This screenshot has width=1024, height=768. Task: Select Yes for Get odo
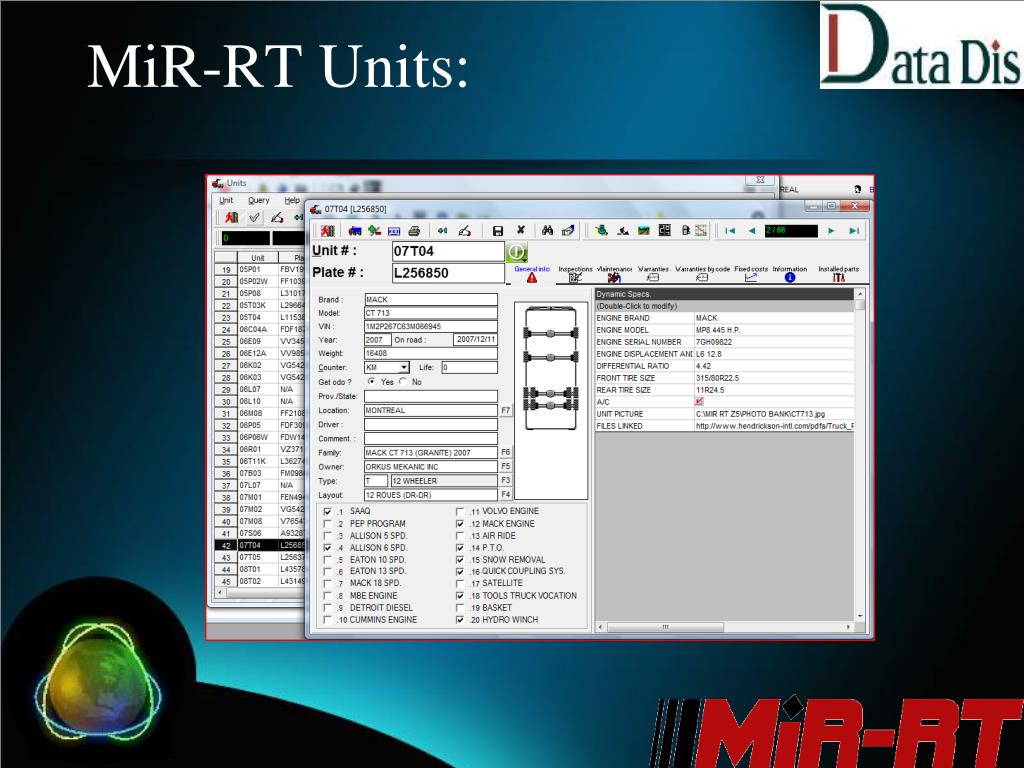tap(372, 381)
